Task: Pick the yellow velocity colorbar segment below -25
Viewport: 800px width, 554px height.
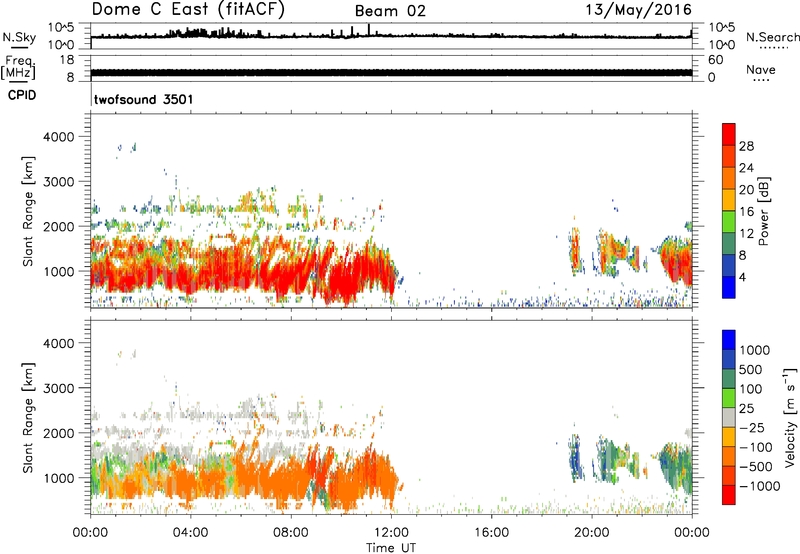Action: coord(729,437)
